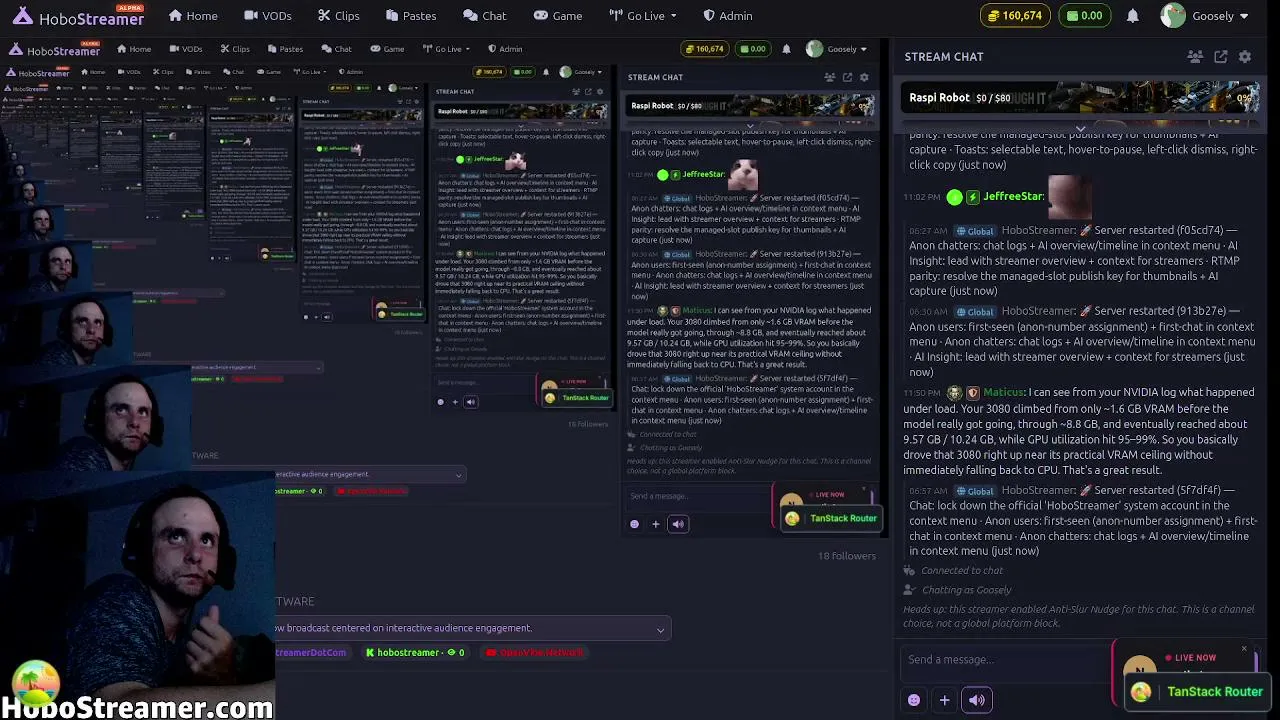Open Admin in the top navigation bar
The image size is (1280, 720).
click(728, 16)
